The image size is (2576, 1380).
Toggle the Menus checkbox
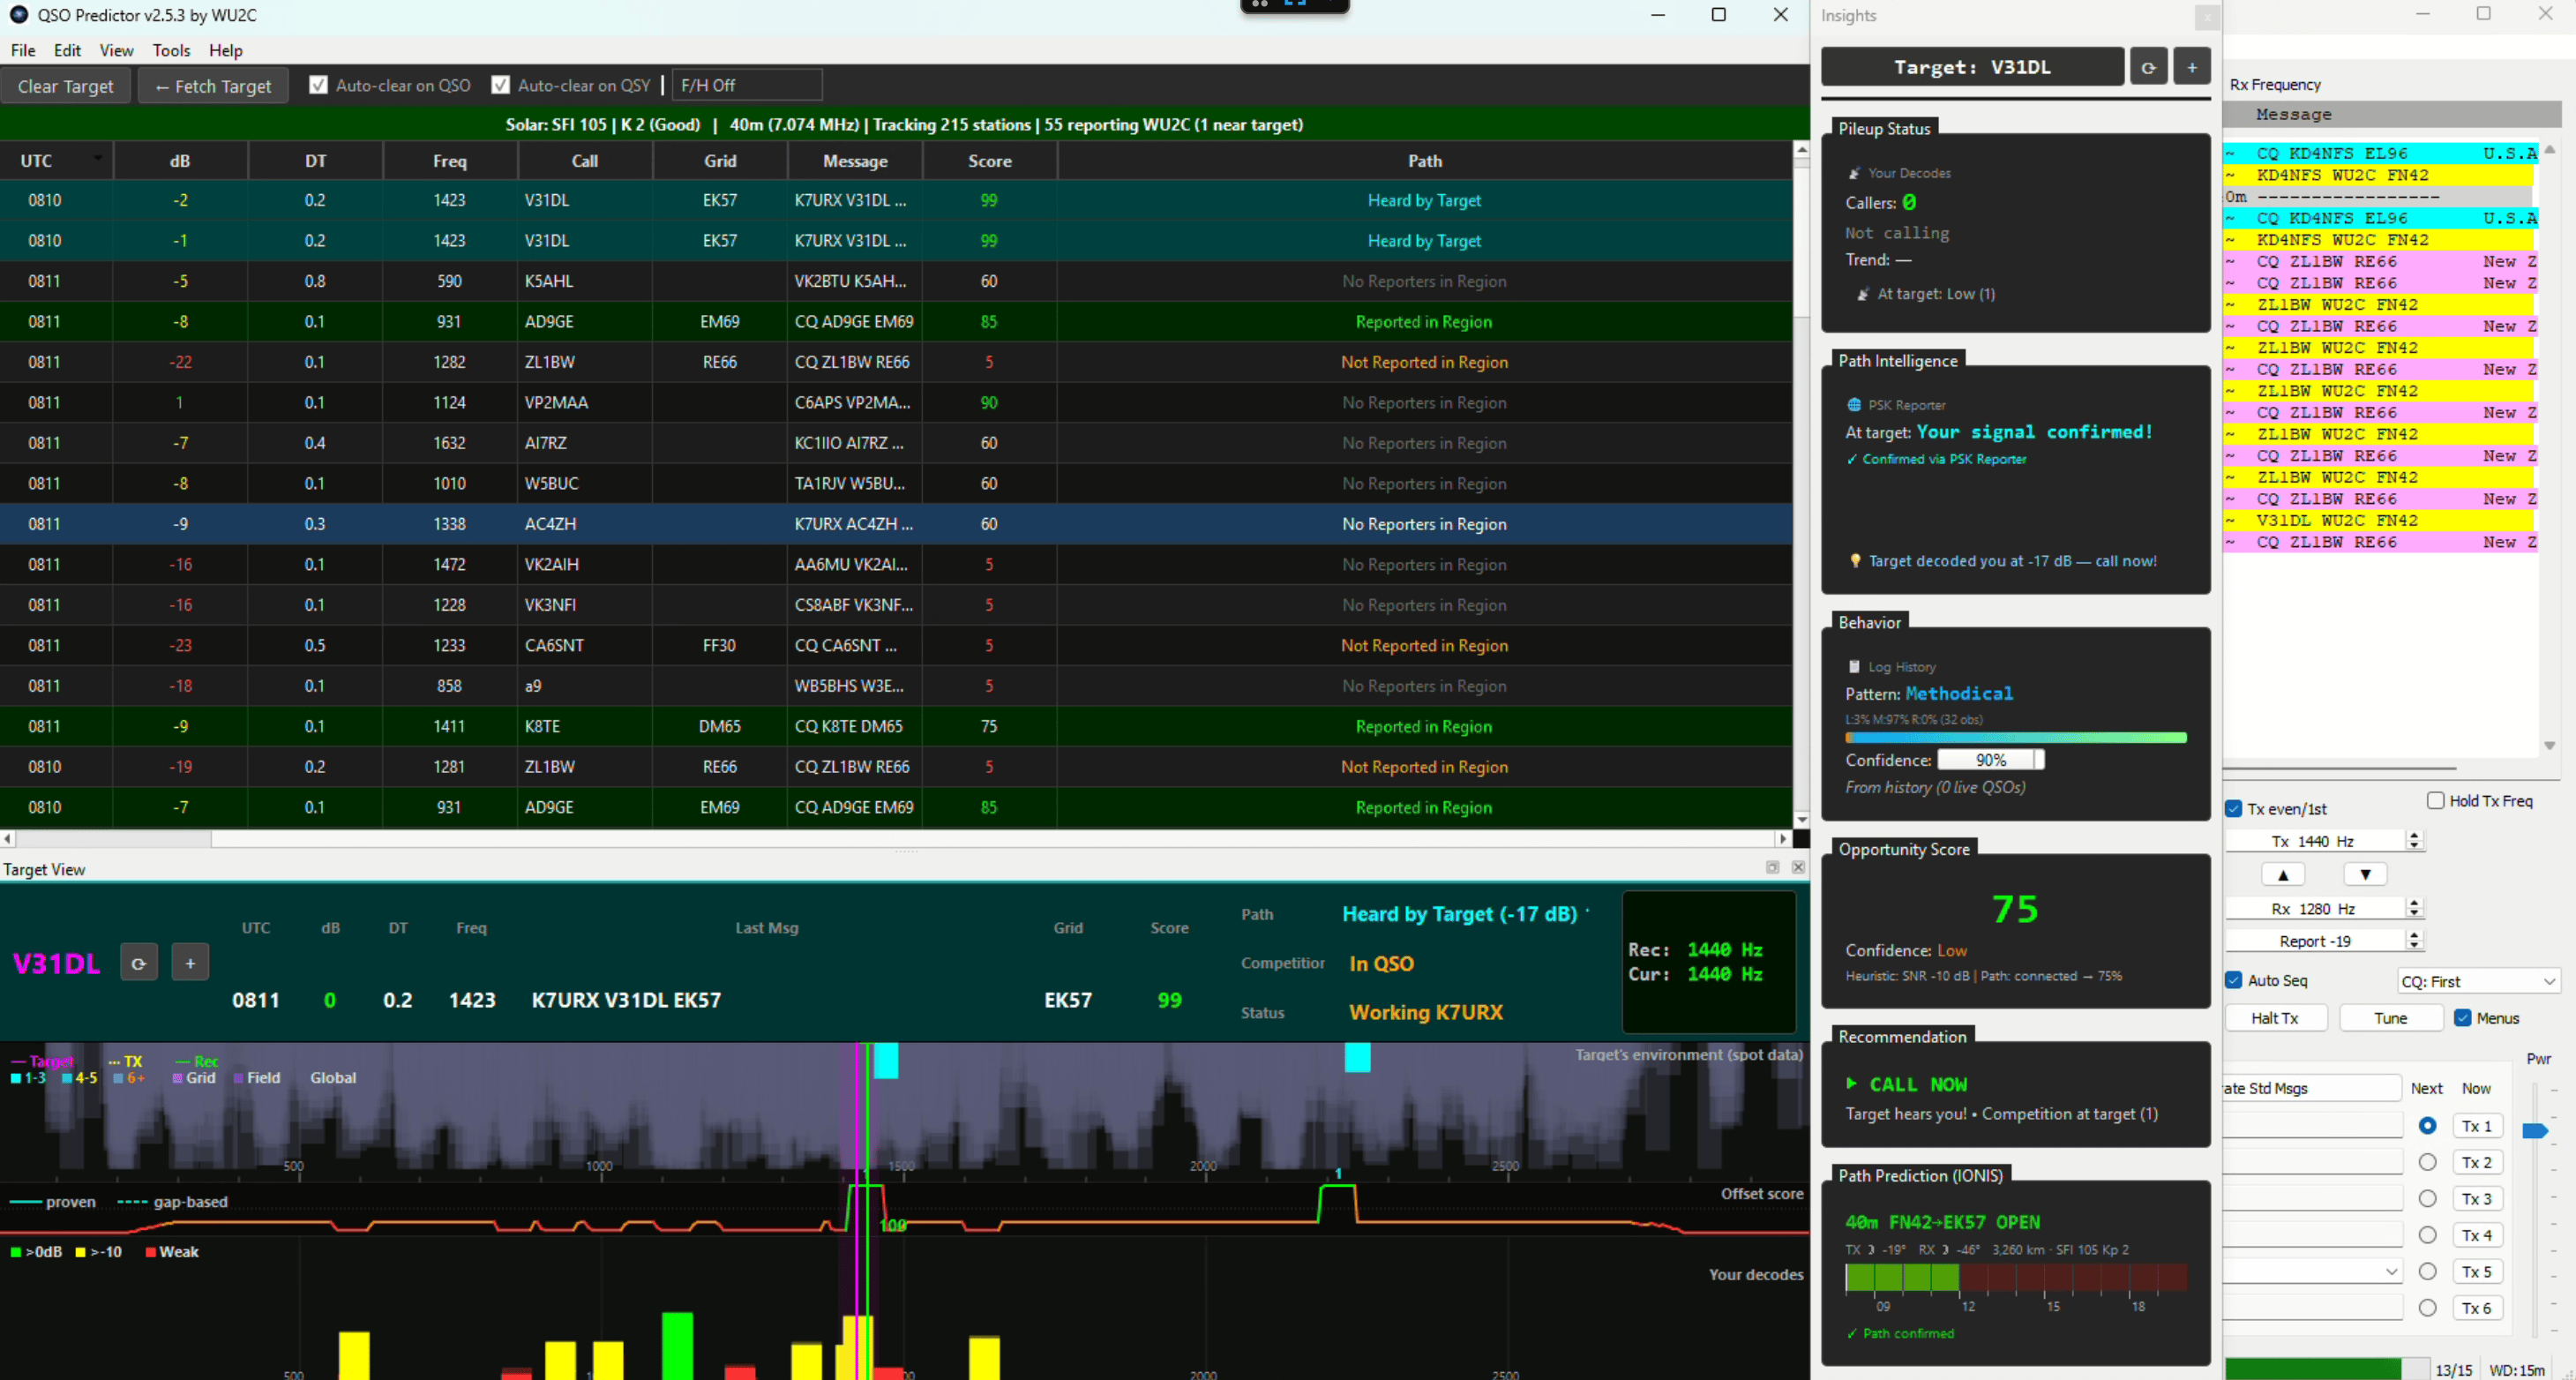pos(2463,1018)
